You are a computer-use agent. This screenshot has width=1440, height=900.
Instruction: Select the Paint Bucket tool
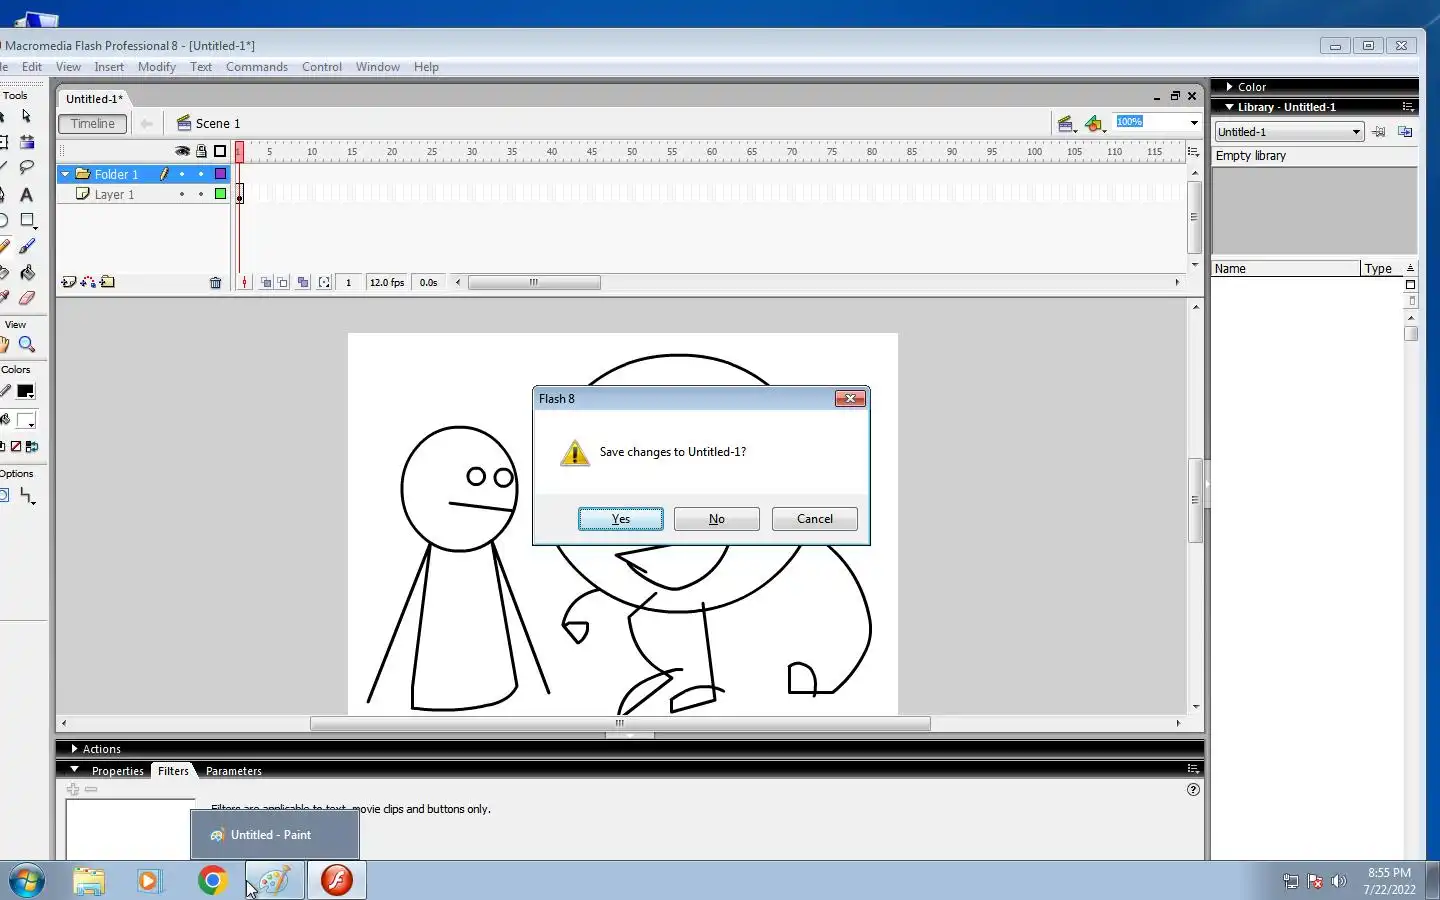pos(26,272)
